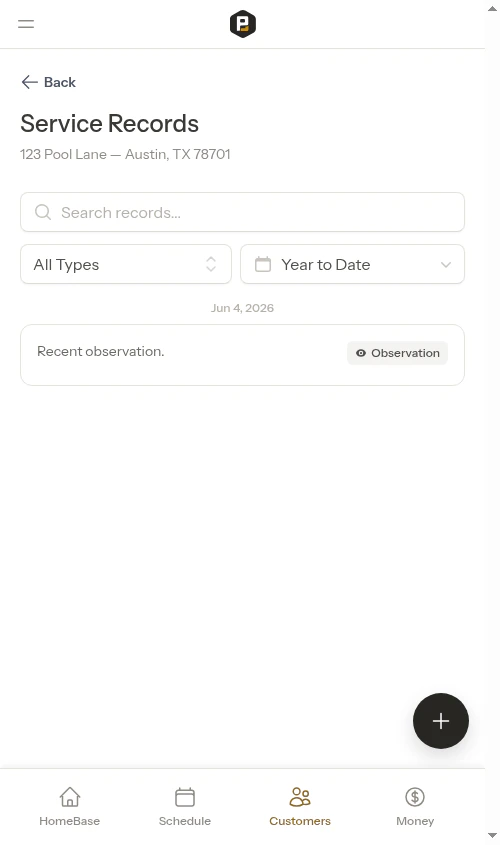Click the Jun 4, 2026 date label

pos(242,308)
